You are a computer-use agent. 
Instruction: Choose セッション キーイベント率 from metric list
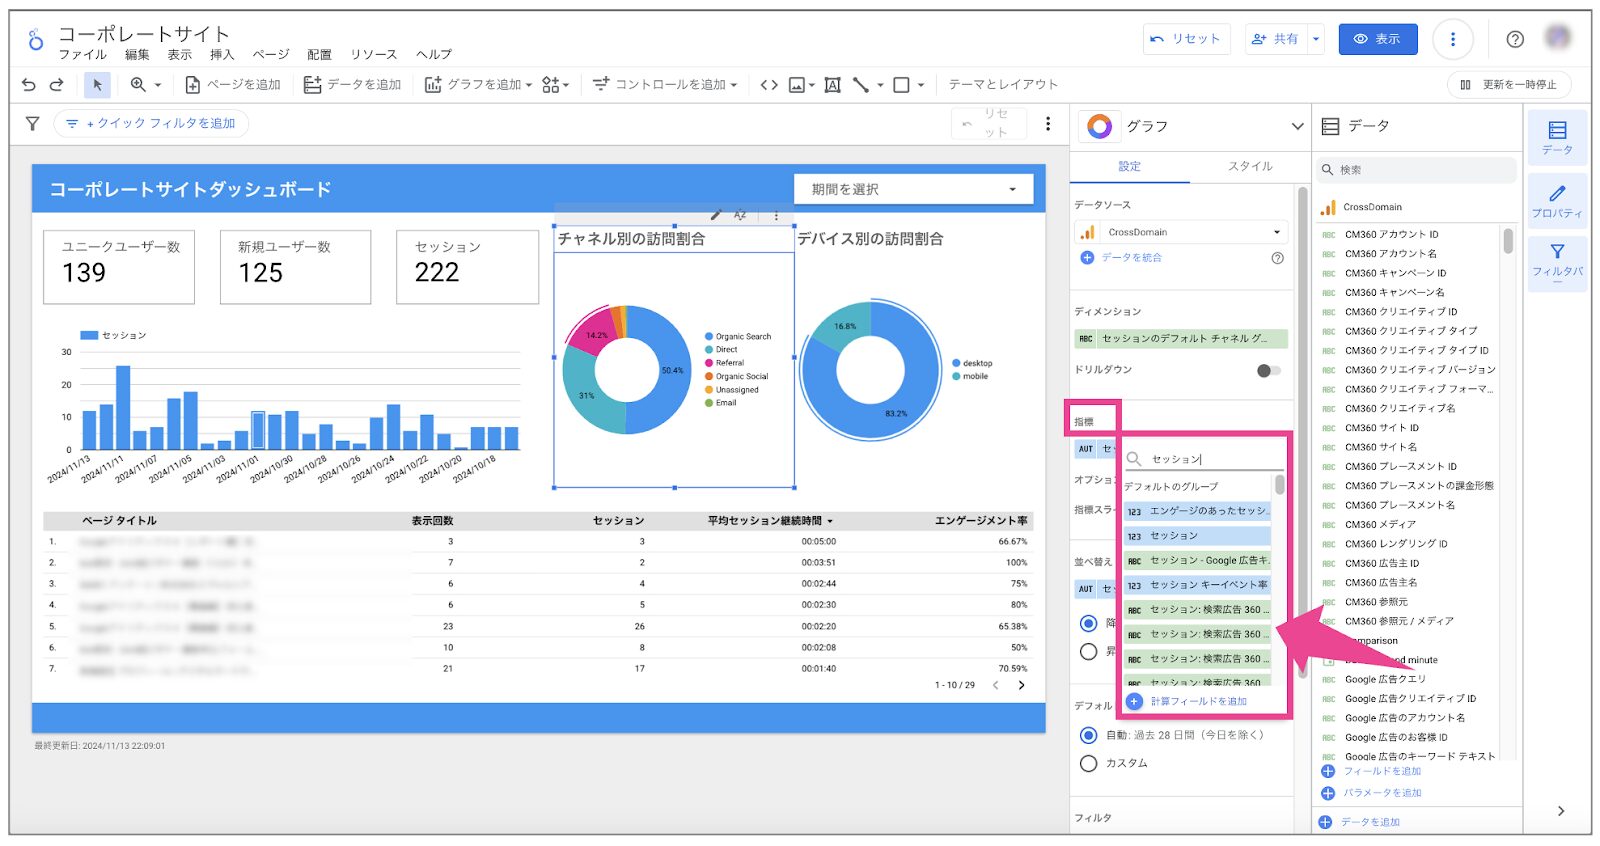pyautogui.click(x=1198, y=585)
